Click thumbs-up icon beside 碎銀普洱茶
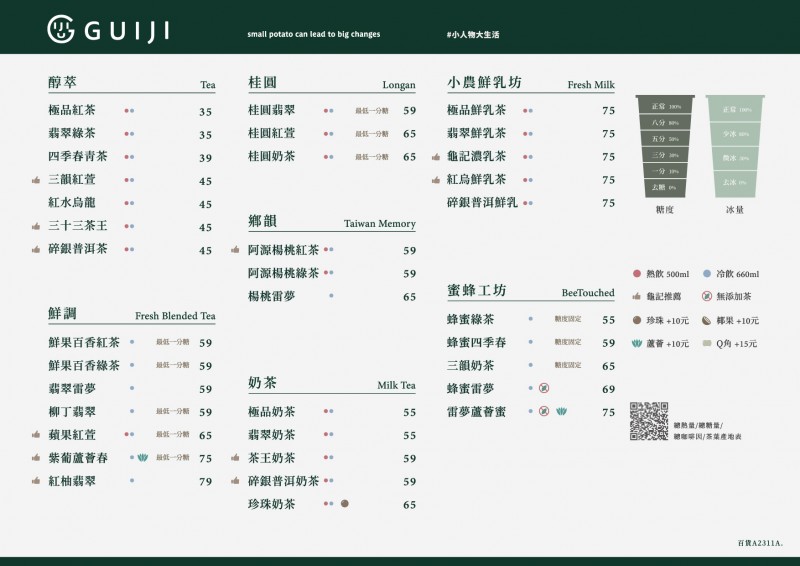The image size is (800, 566). [36, 250]
